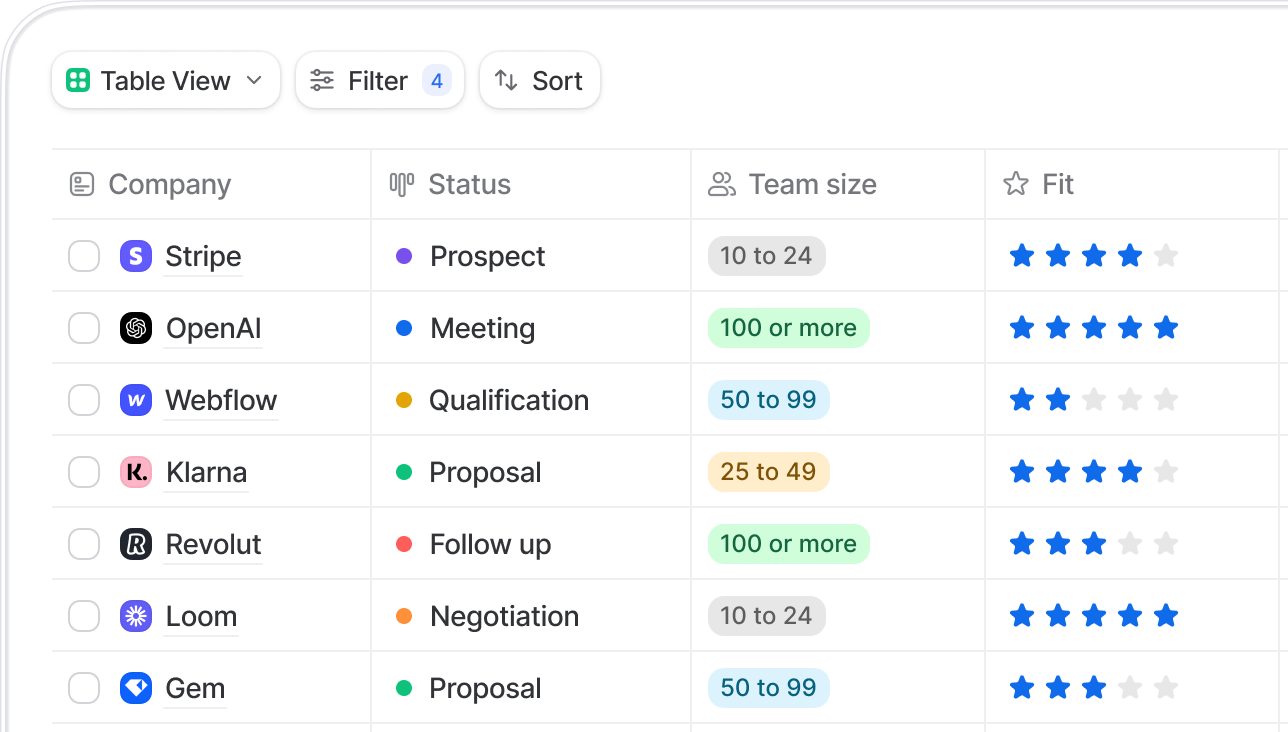Screen dimensions: 1288x732
Task: Click the green Table View grid icon
Action: point(78,81)
